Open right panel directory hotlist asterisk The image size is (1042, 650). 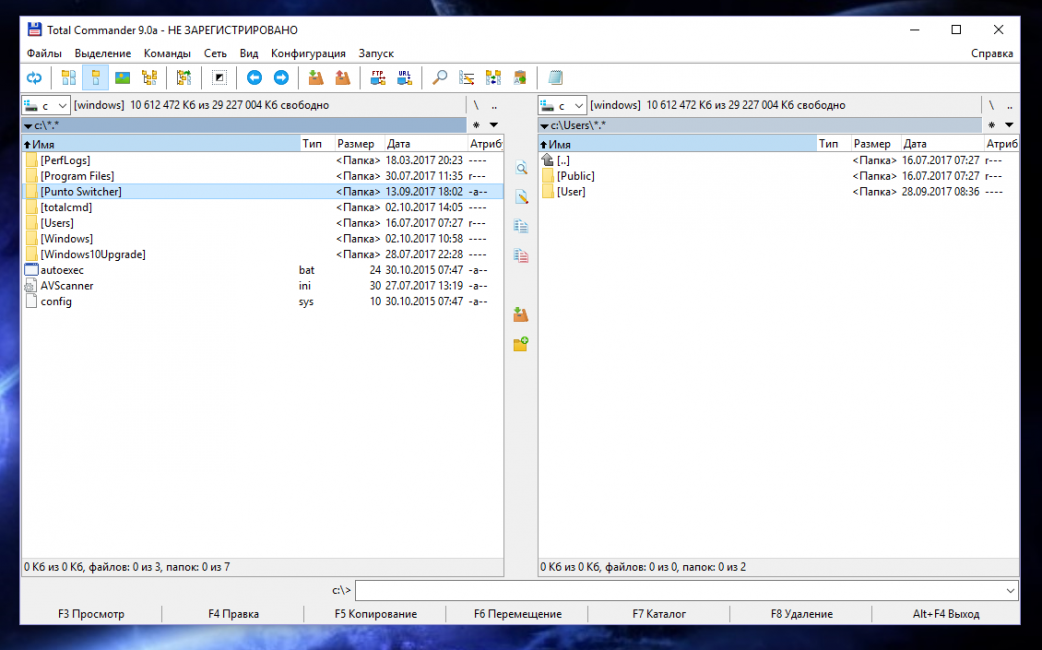tap(991, 125)
